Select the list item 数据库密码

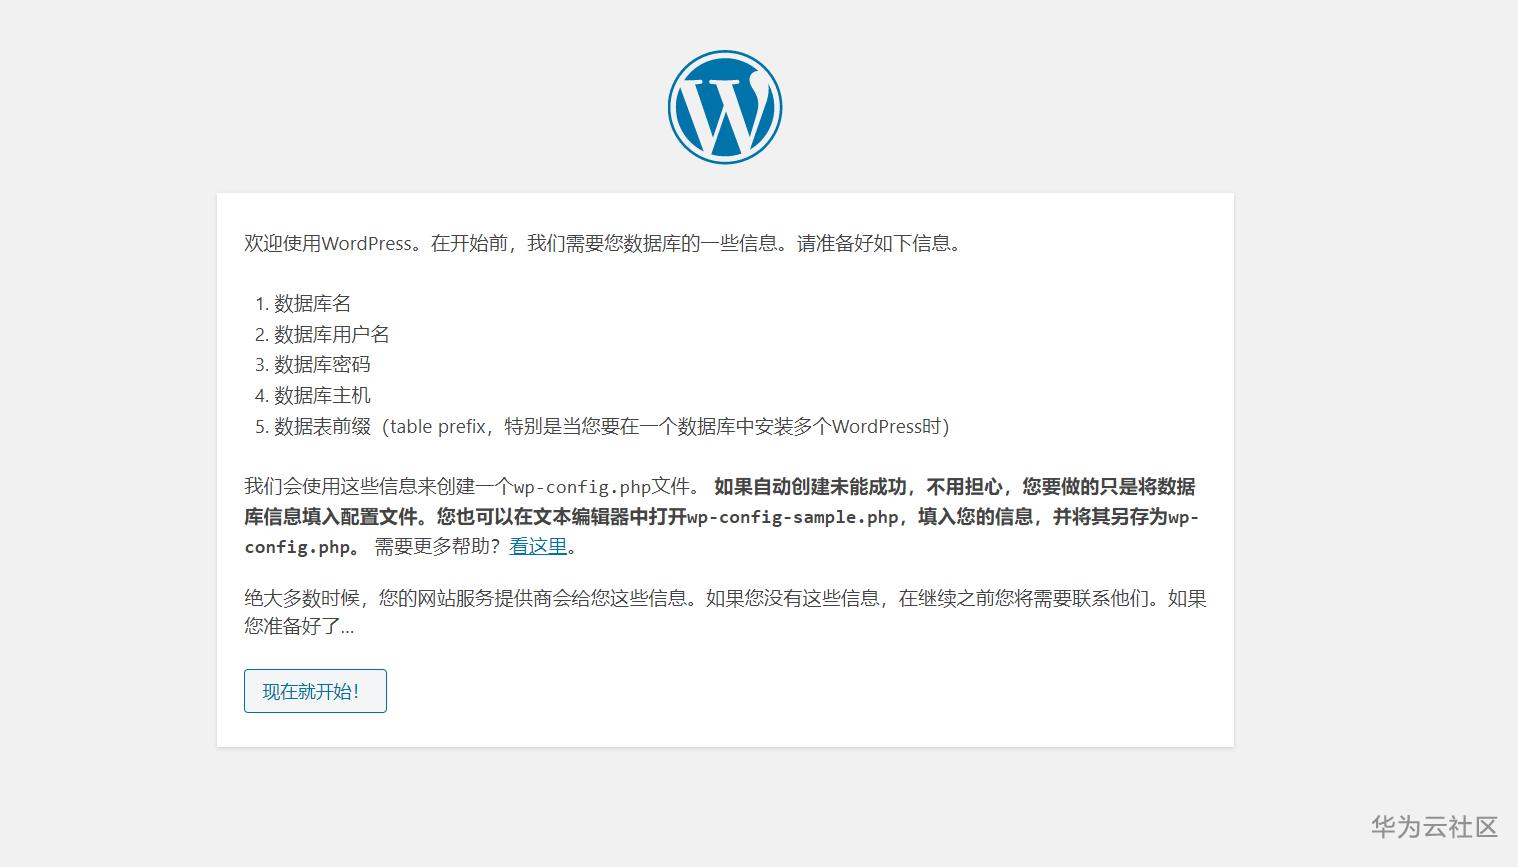point(322,364)
